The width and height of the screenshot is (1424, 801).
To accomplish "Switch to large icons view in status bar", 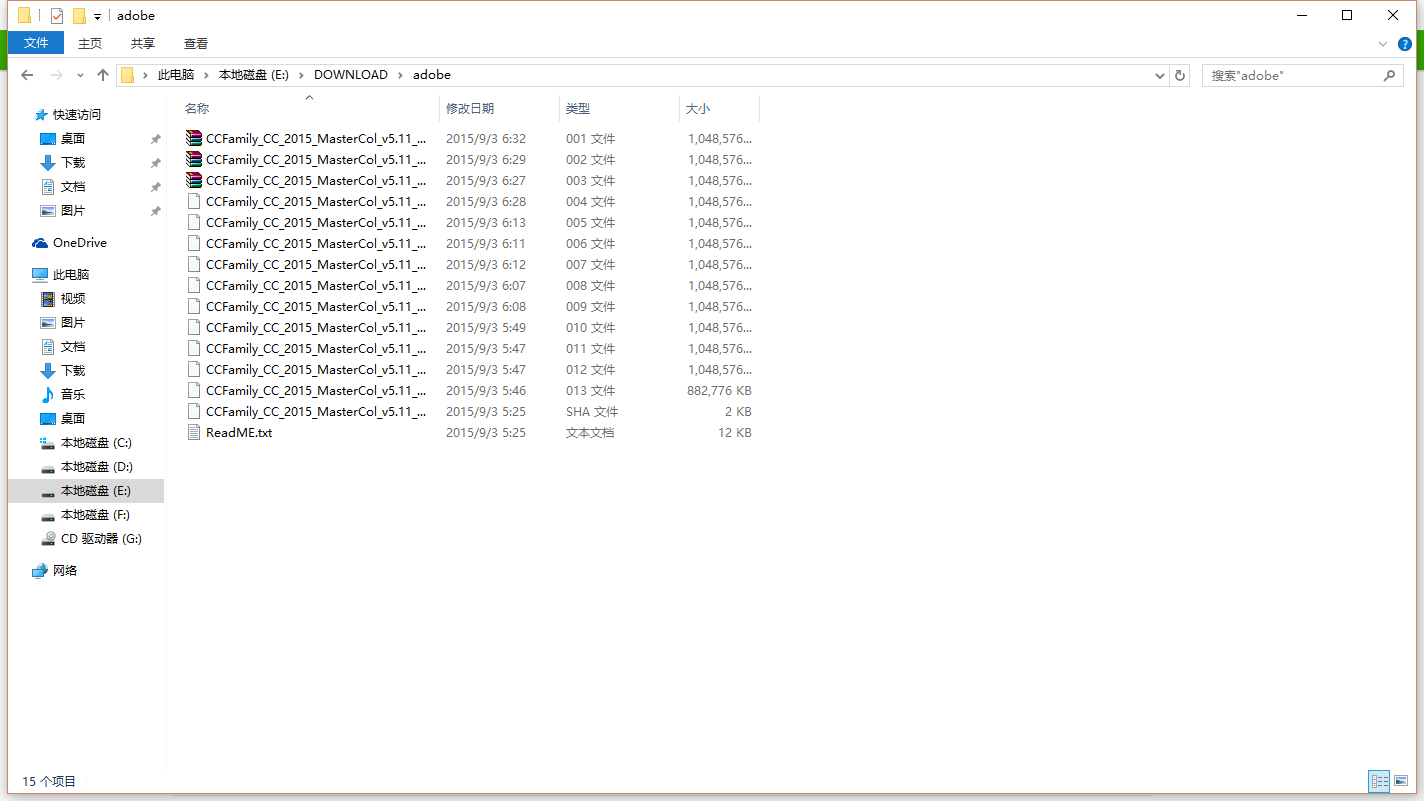I will [1401, 781].
